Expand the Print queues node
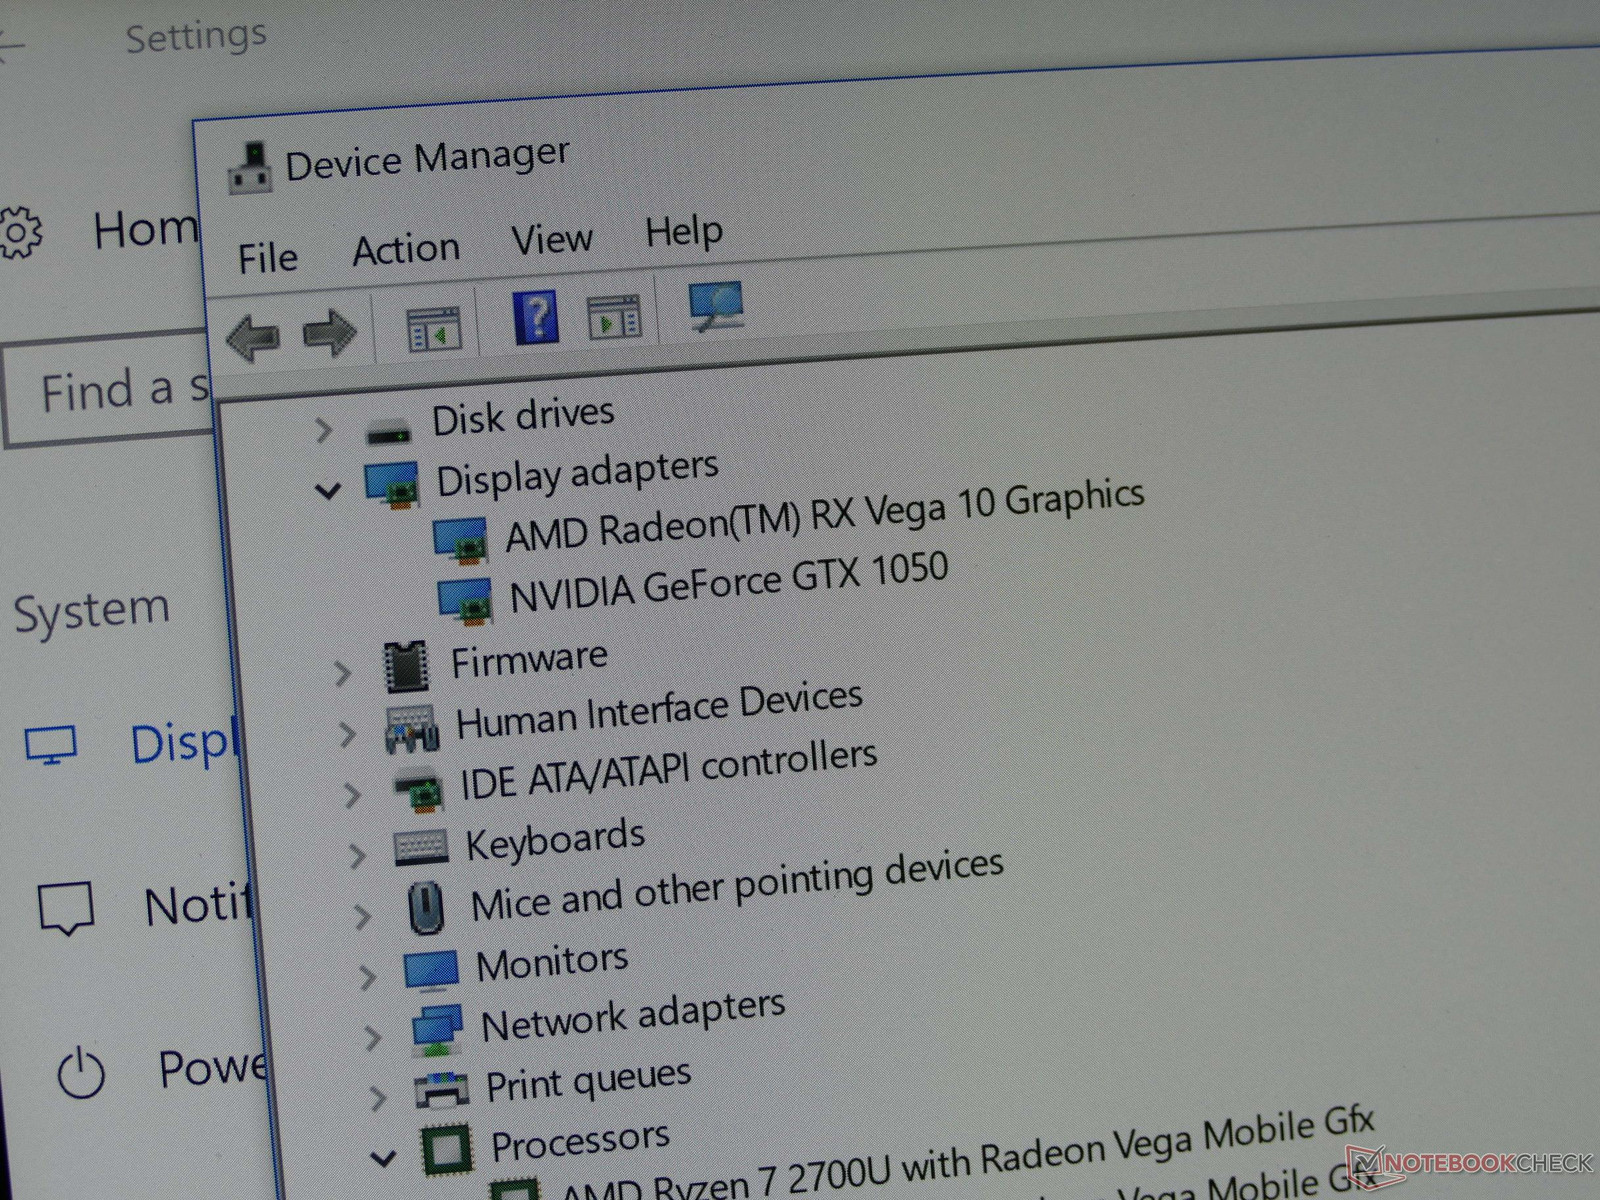This screenshot has width=1600, height=1200. 377,1098
